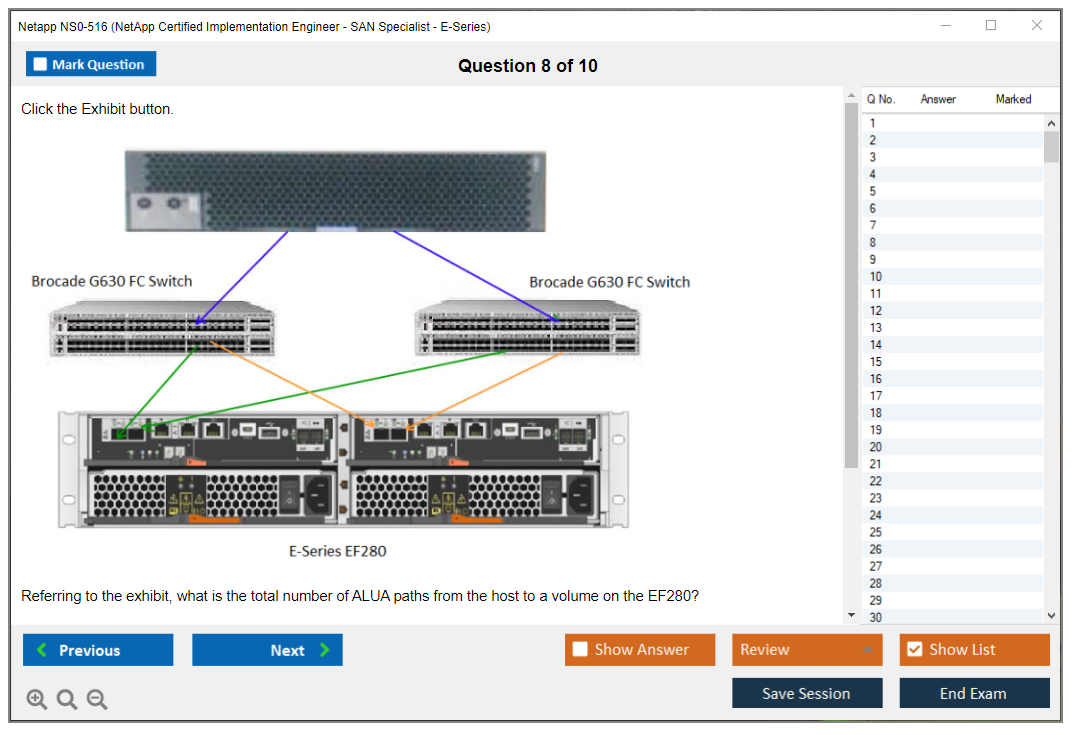
Task: Click the zoom out magnifier icon
Action: click(x=97, y=700)
